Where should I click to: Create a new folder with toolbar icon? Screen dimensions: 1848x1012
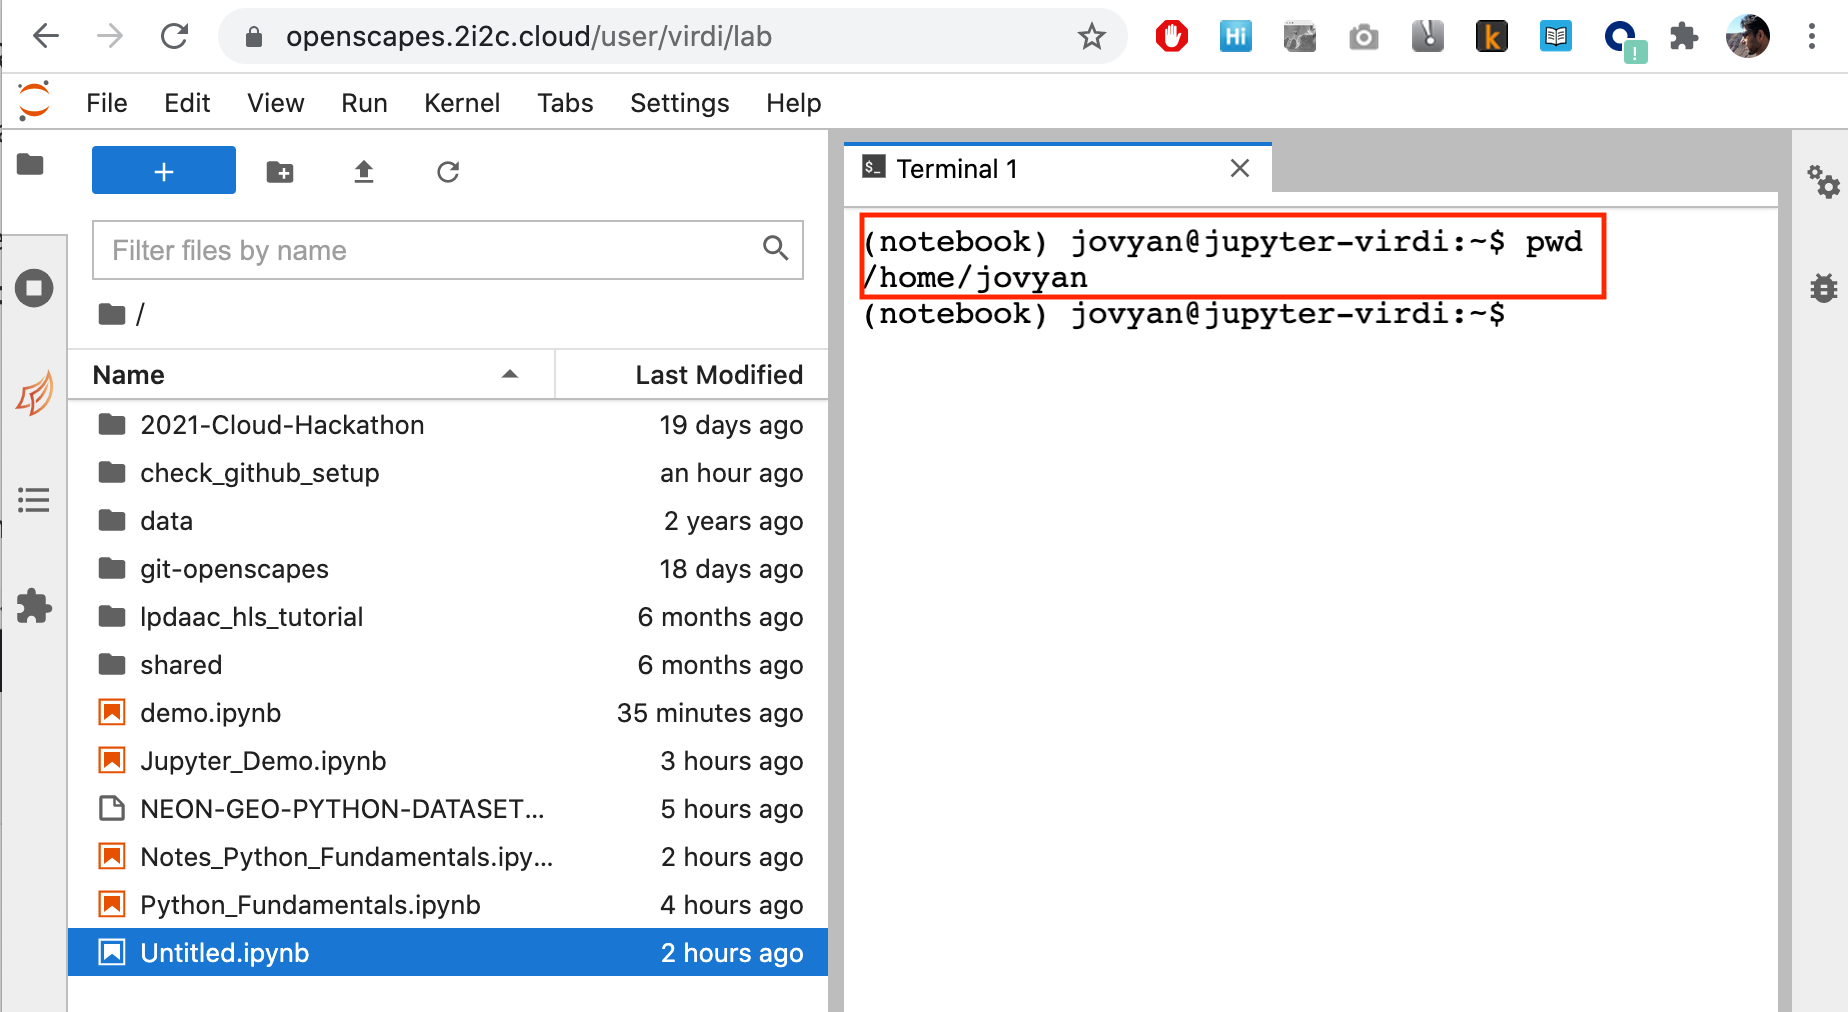(280, 172)
